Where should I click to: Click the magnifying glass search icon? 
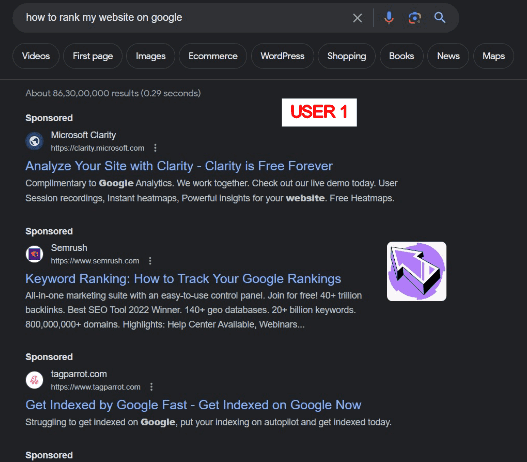point(440,17)
